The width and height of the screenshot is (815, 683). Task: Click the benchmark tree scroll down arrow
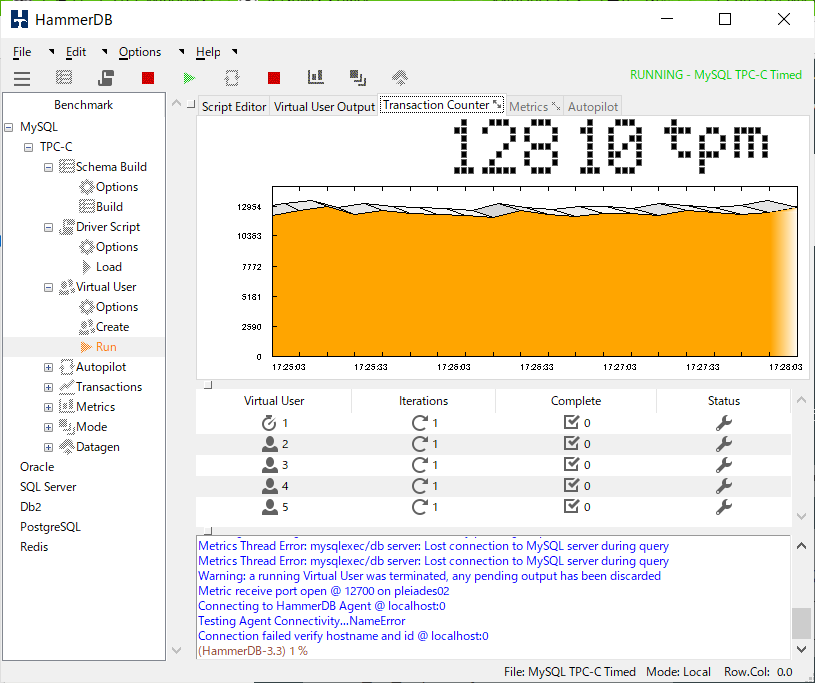coord(176,650)
